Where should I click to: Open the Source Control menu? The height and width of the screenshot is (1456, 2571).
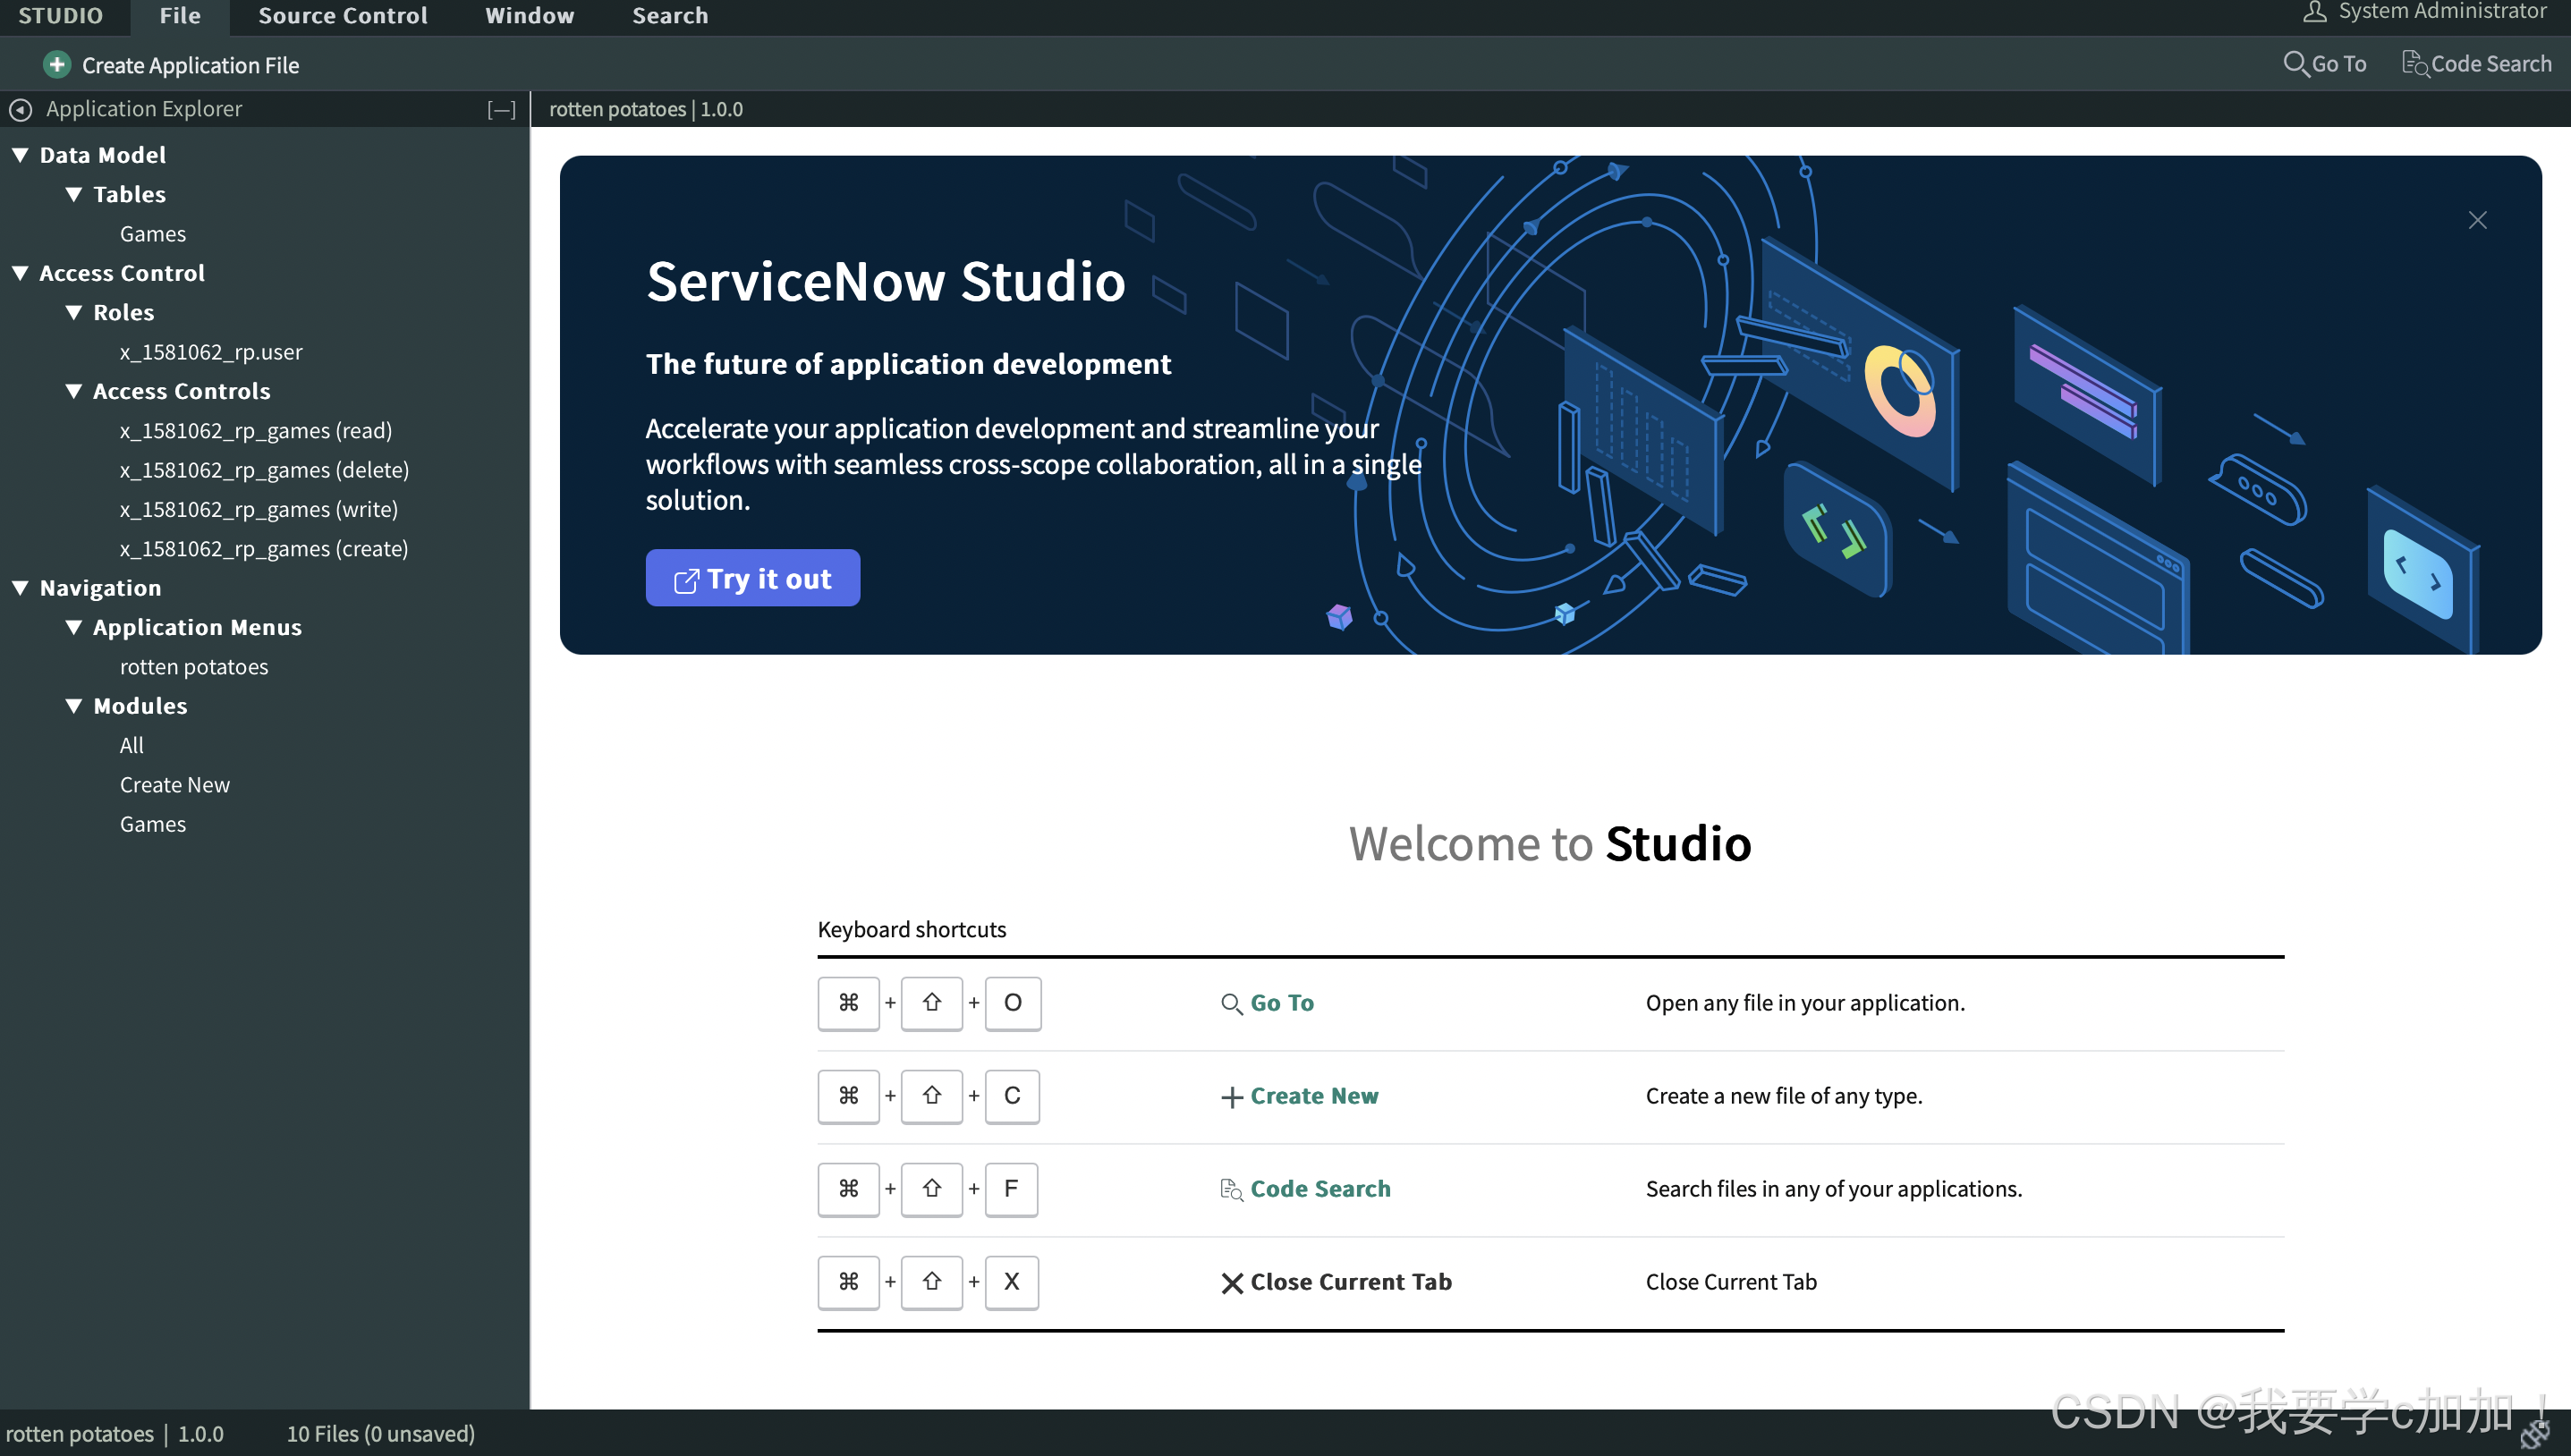[x=342, y=16]
